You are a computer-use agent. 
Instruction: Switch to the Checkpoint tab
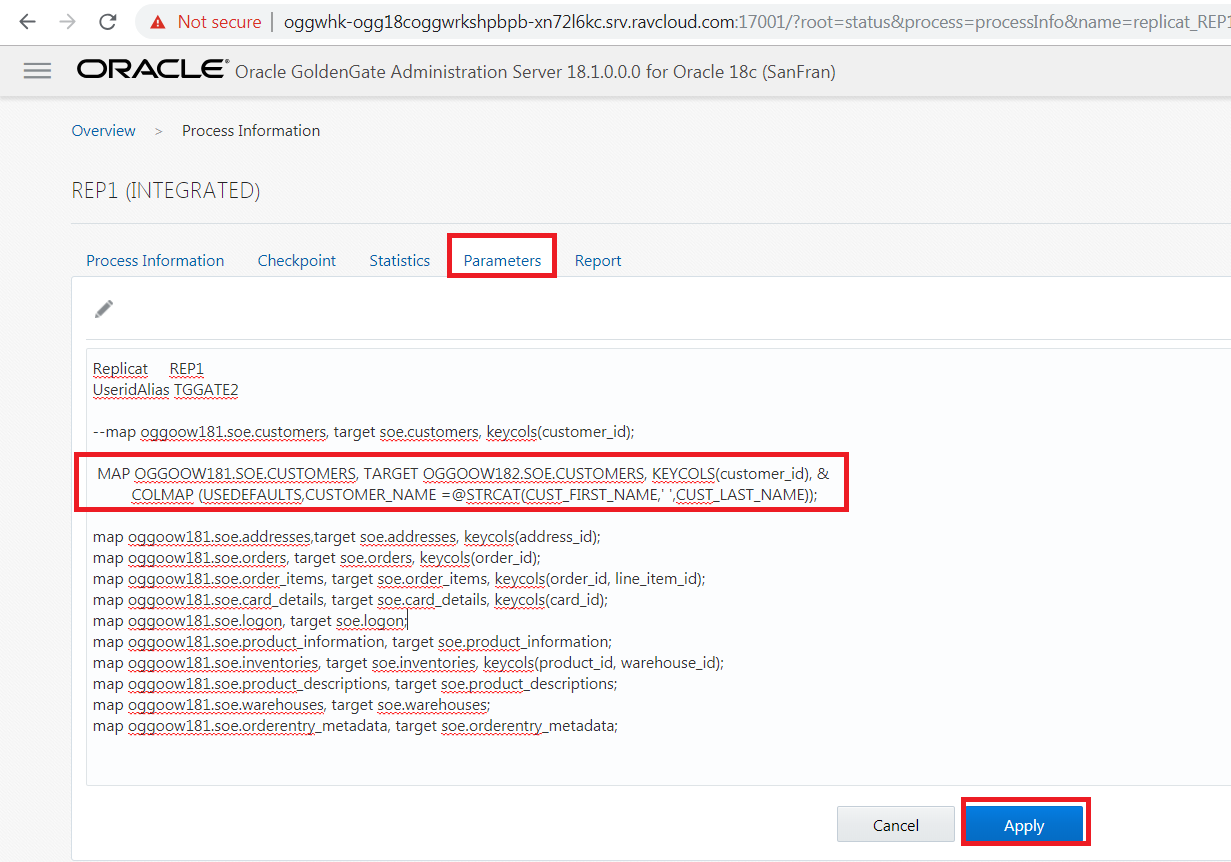[297, 260]
